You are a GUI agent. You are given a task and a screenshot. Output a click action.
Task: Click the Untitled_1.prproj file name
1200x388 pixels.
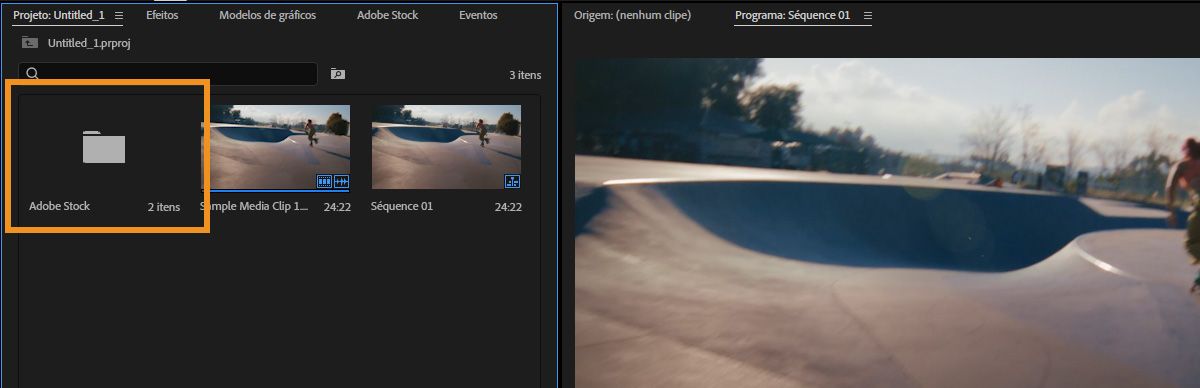pyautogui.click(x=88, y=44)
